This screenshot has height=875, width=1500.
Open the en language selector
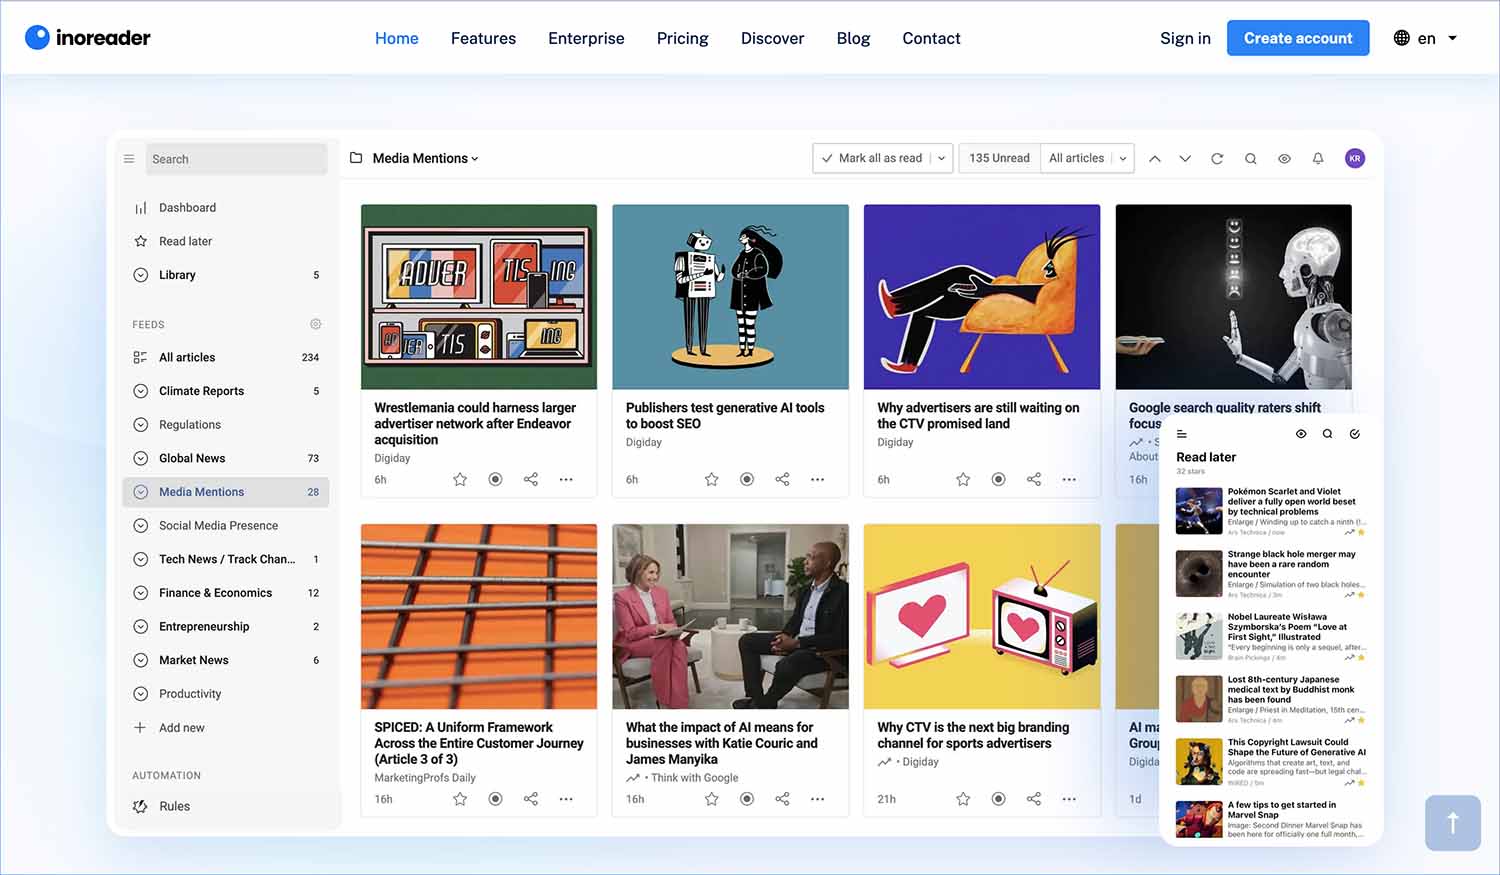(1426, 38)
